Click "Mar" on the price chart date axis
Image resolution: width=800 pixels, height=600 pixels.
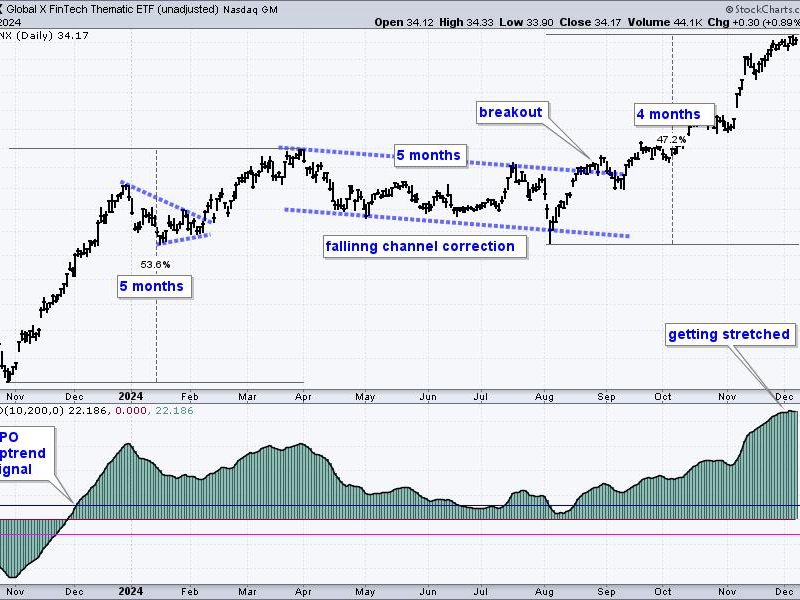coord(247,396)
